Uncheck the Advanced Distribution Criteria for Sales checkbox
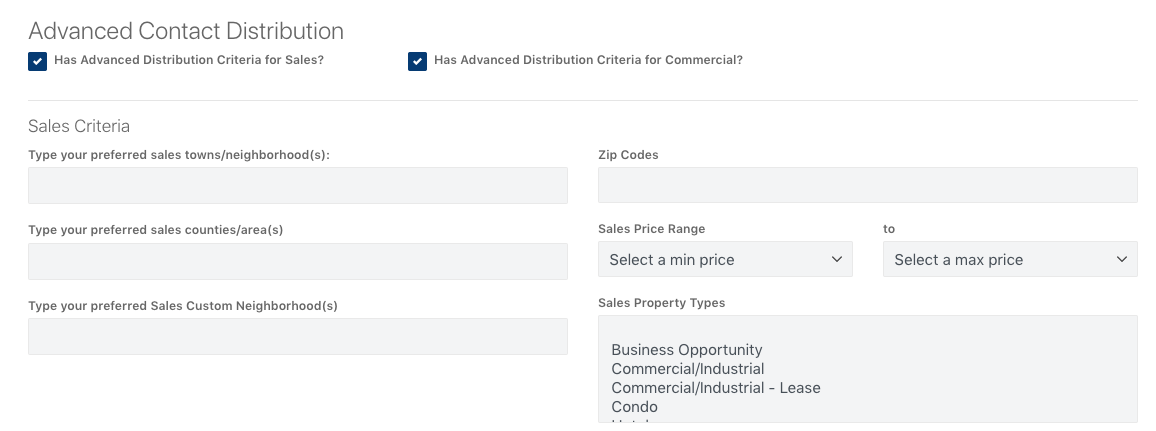1156x431 pixels. tap(37, 62)
